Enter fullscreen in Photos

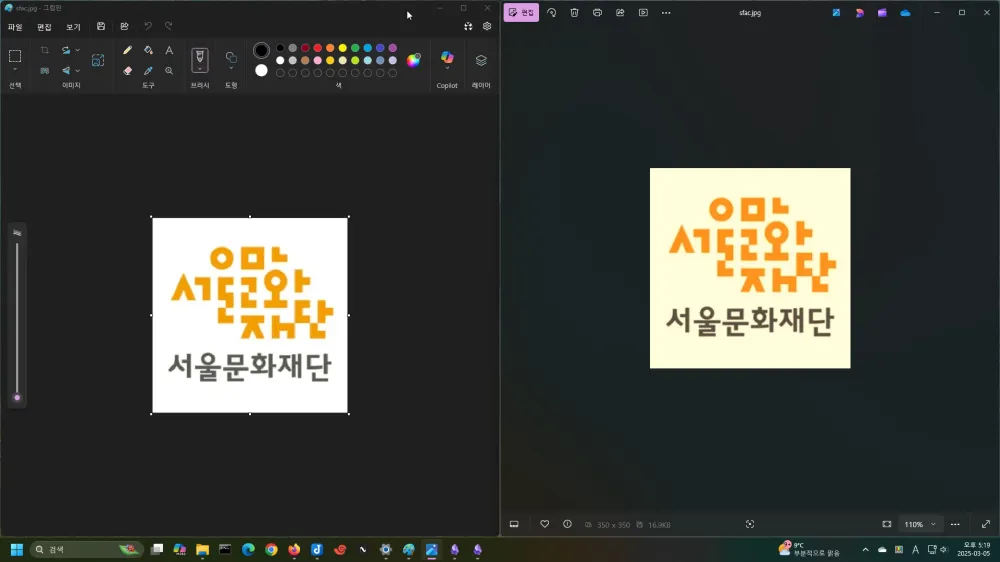click(x=985, y=524)
